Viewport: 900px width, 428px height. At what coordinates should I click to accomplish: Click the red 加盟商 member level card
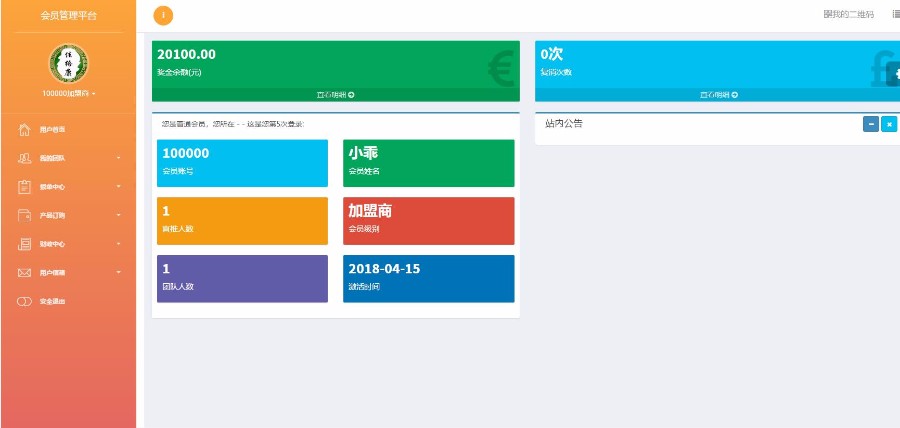[429, 221]
